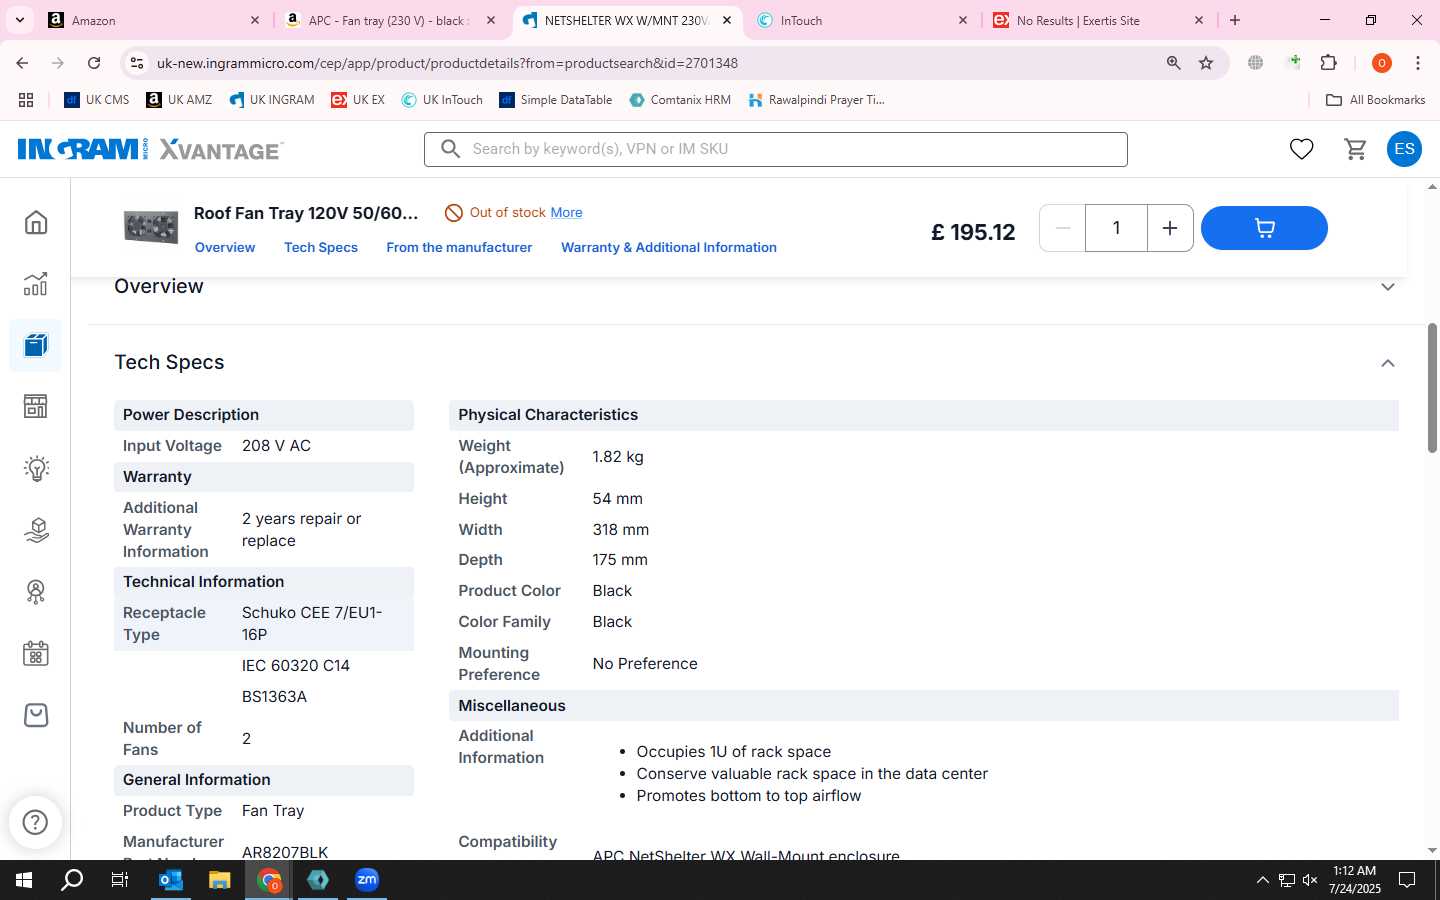1440x900 pixels.
Task: Expand the Overview section chevron
Action: pos(1388,287)
